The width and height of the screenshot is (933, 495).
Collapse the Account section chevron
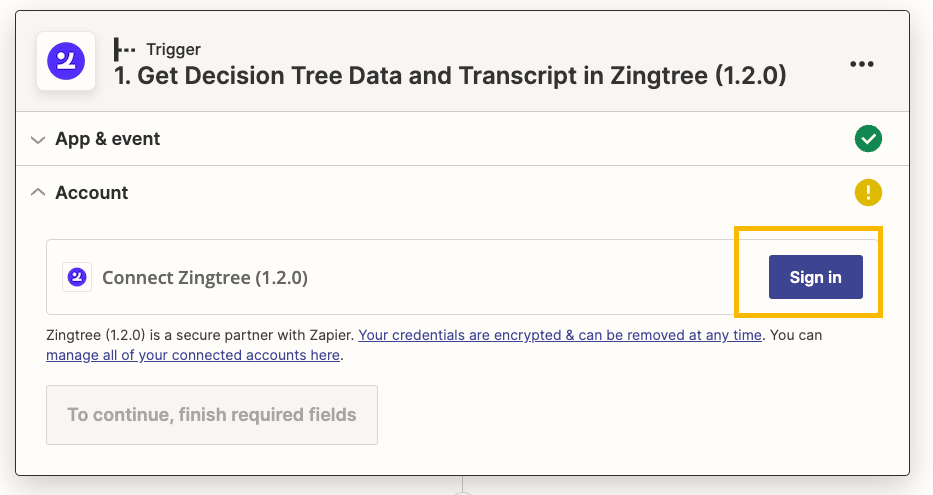pos(38,192)
